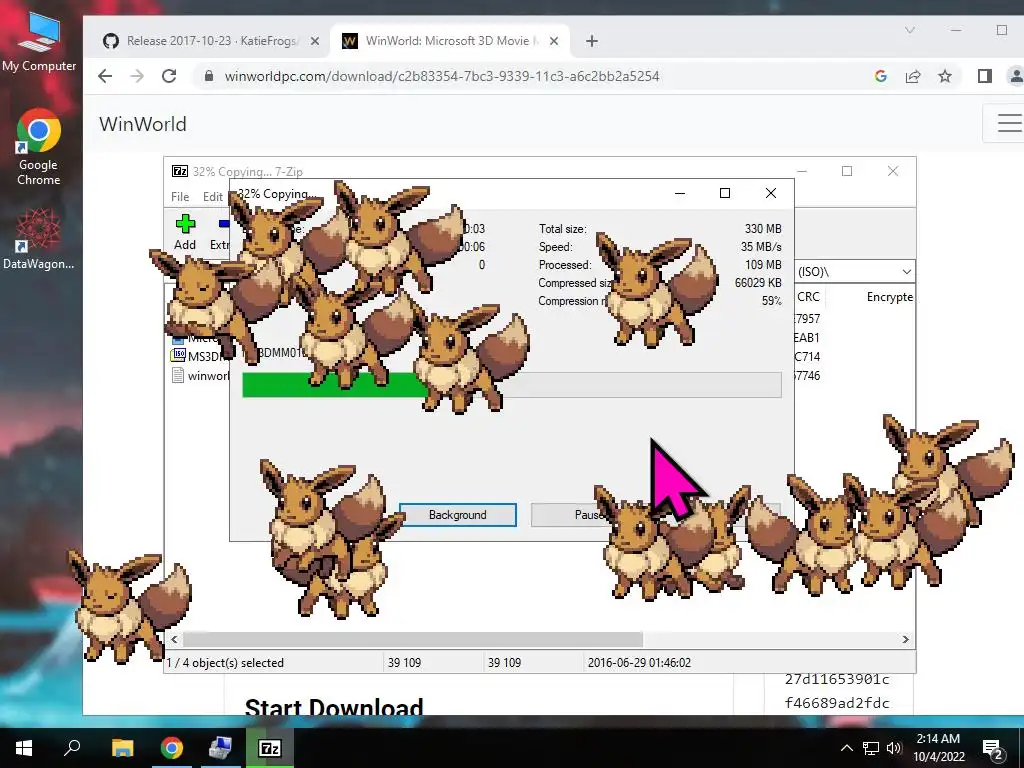
Task: Click the WinWorld site title link
Action: tap(143, 124)
